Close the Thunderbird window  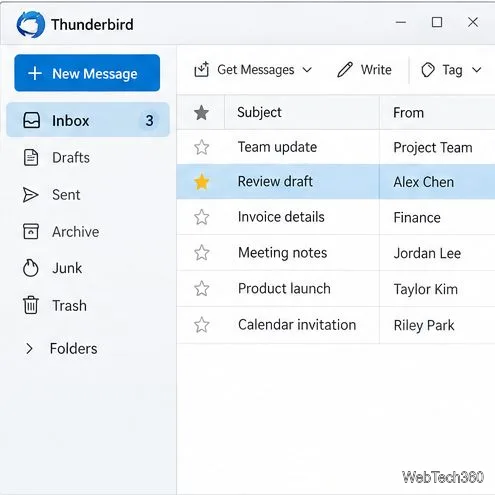pos(473,22)
